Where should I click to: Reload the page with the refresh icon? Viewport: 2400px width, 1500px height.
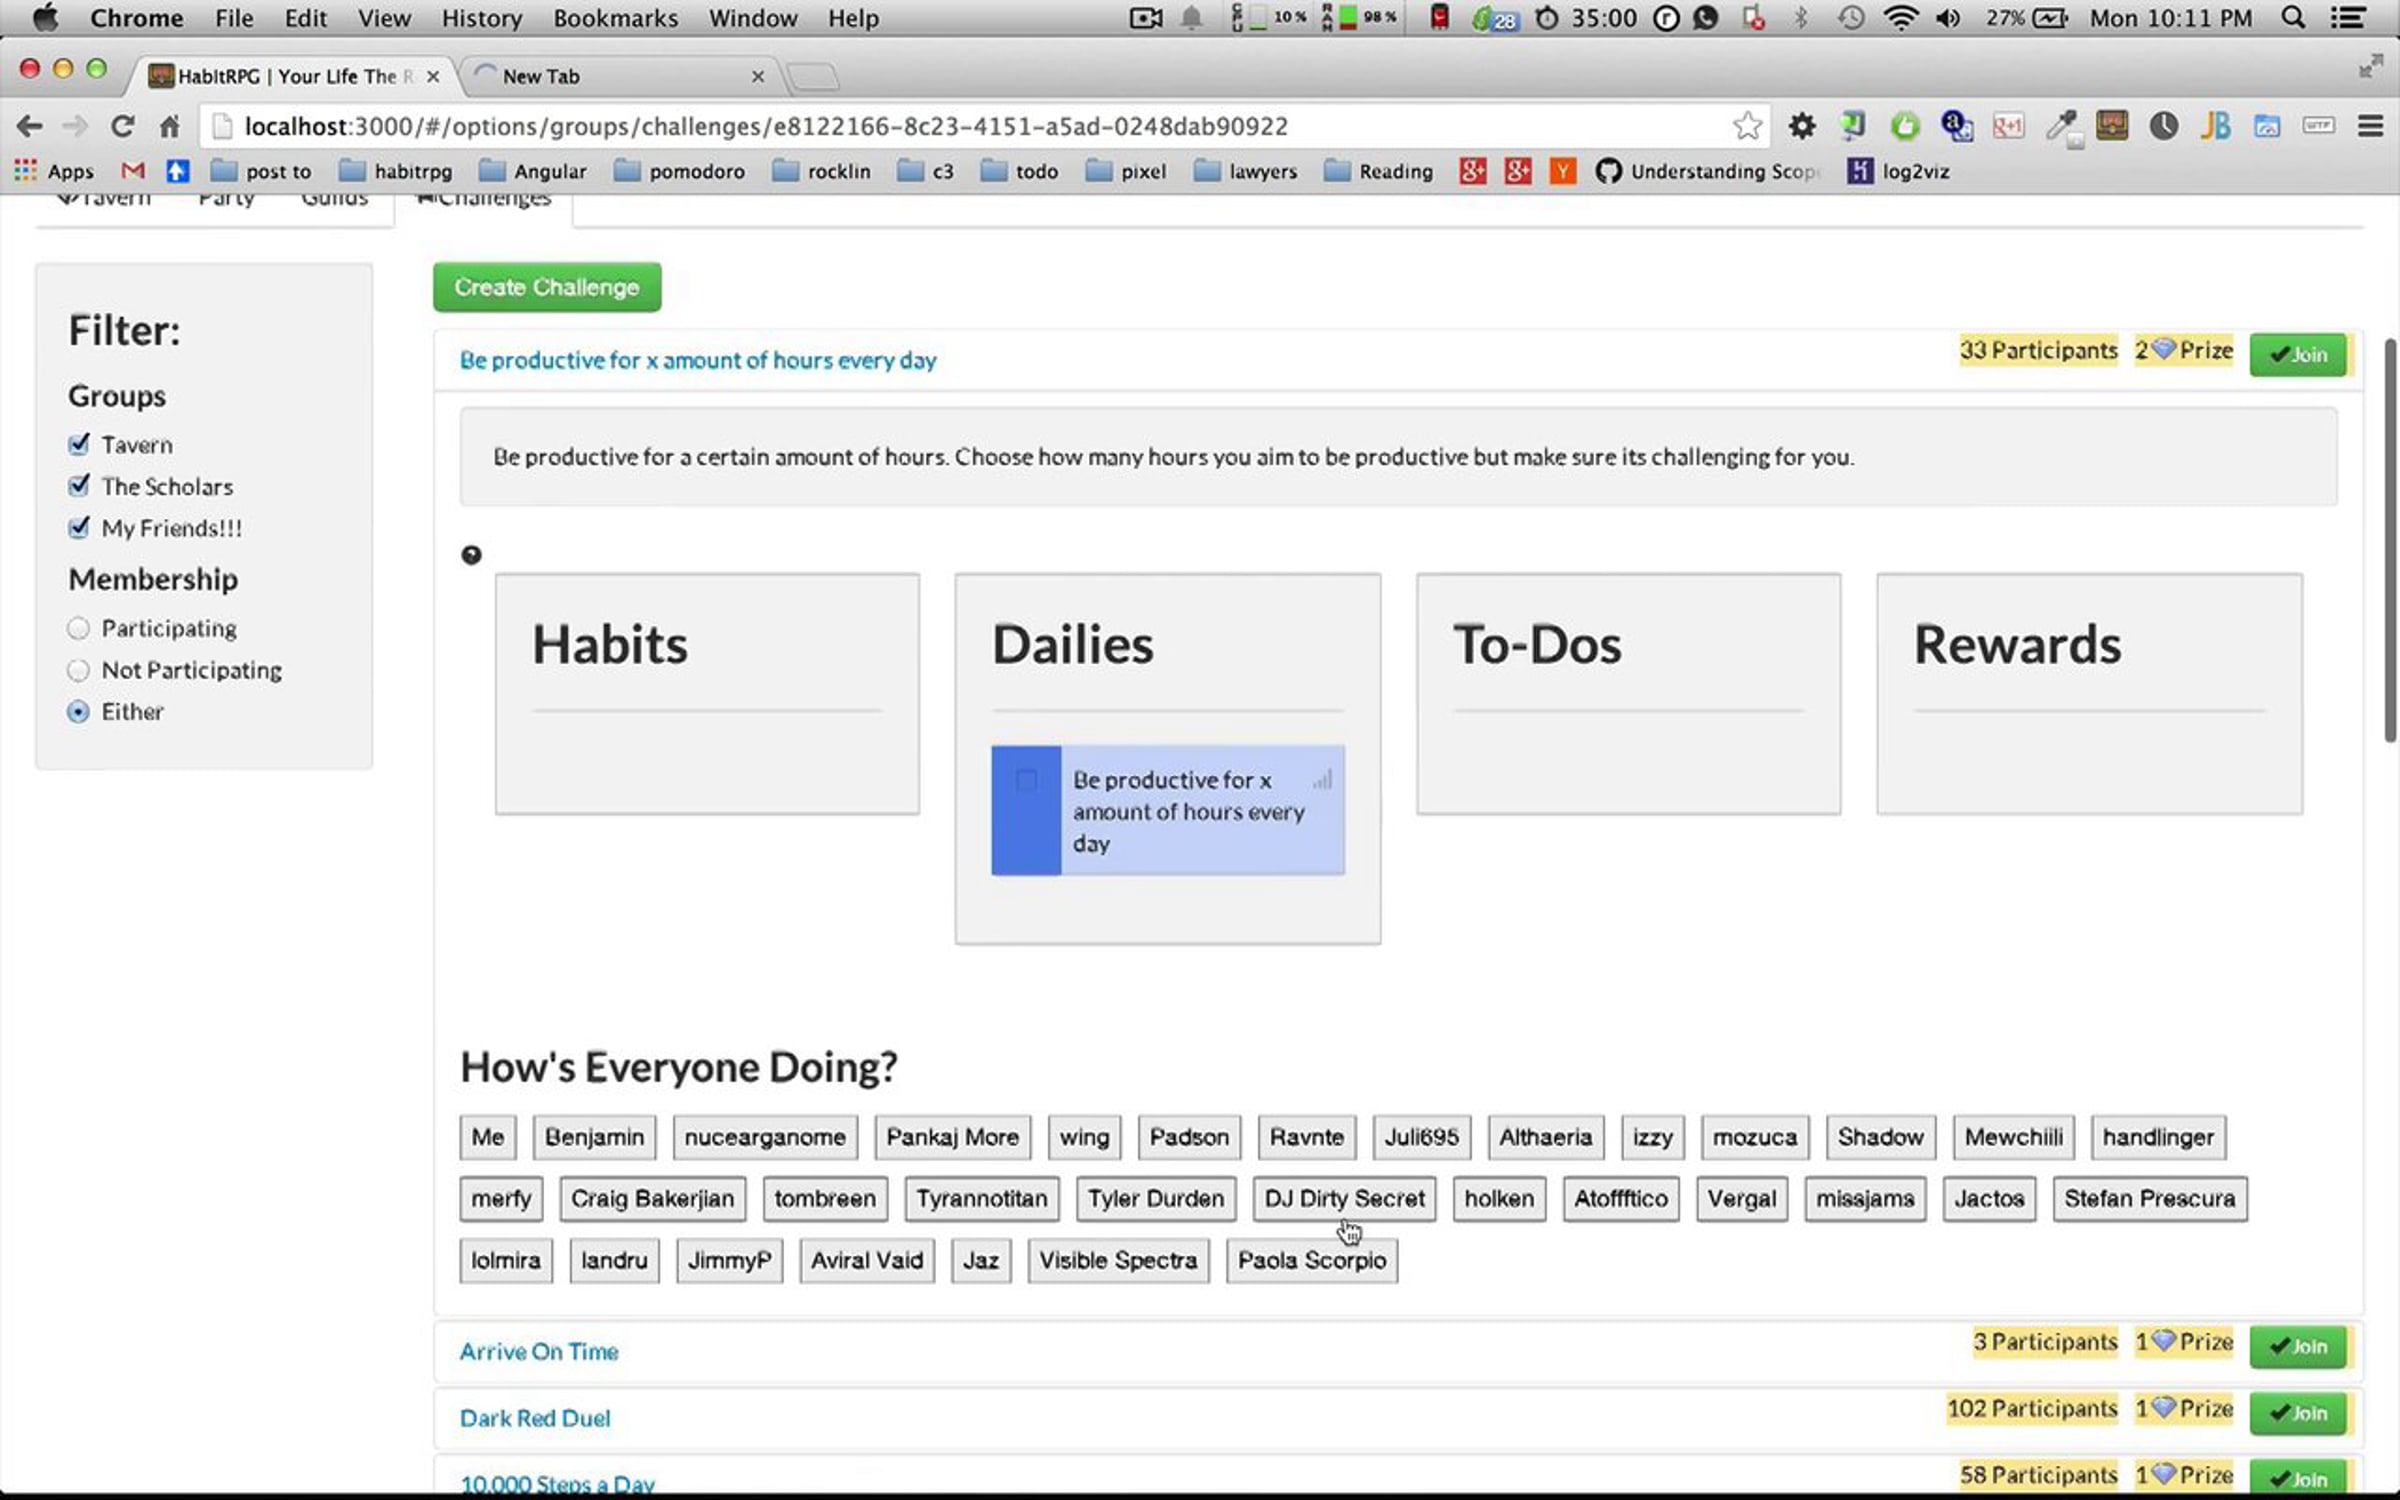[x=122, y=126]
